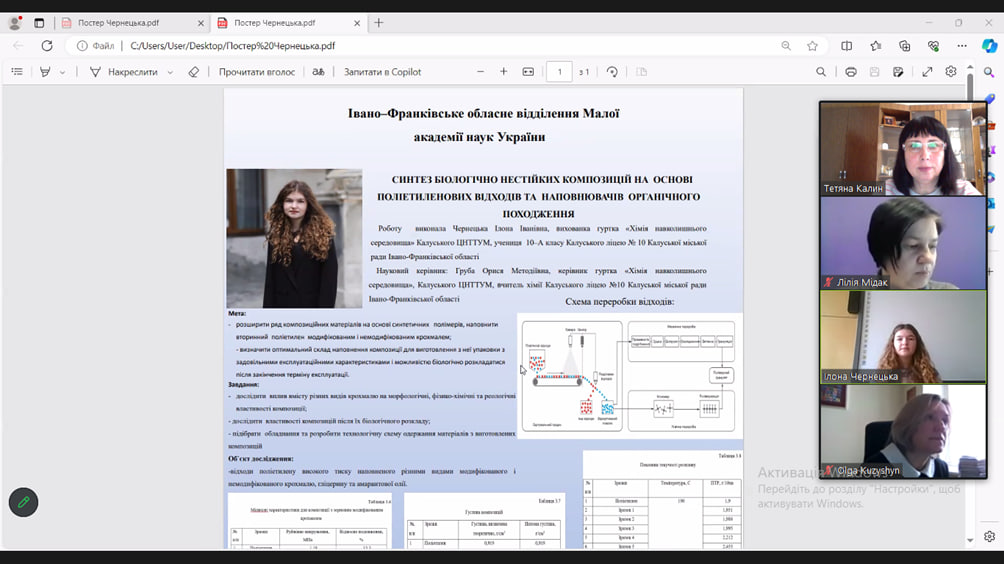1004x564 pixels.
Task: Expand the highlighter options dropdown
Action: pos(62,72)
